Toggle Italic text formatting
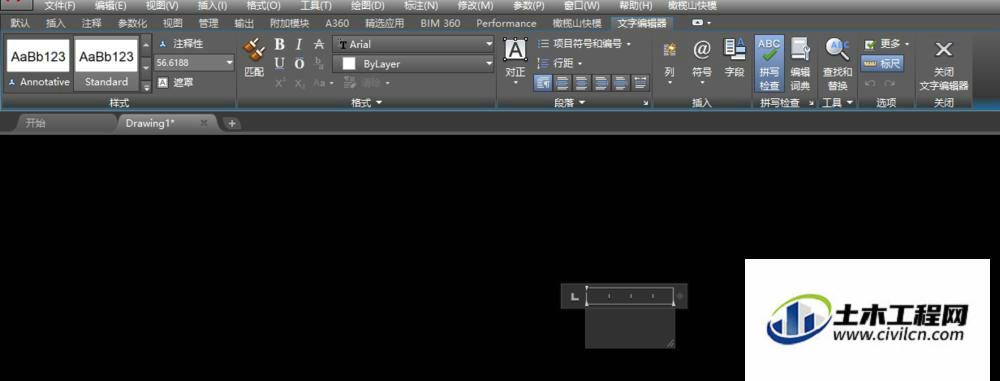 tap(298, 45)
